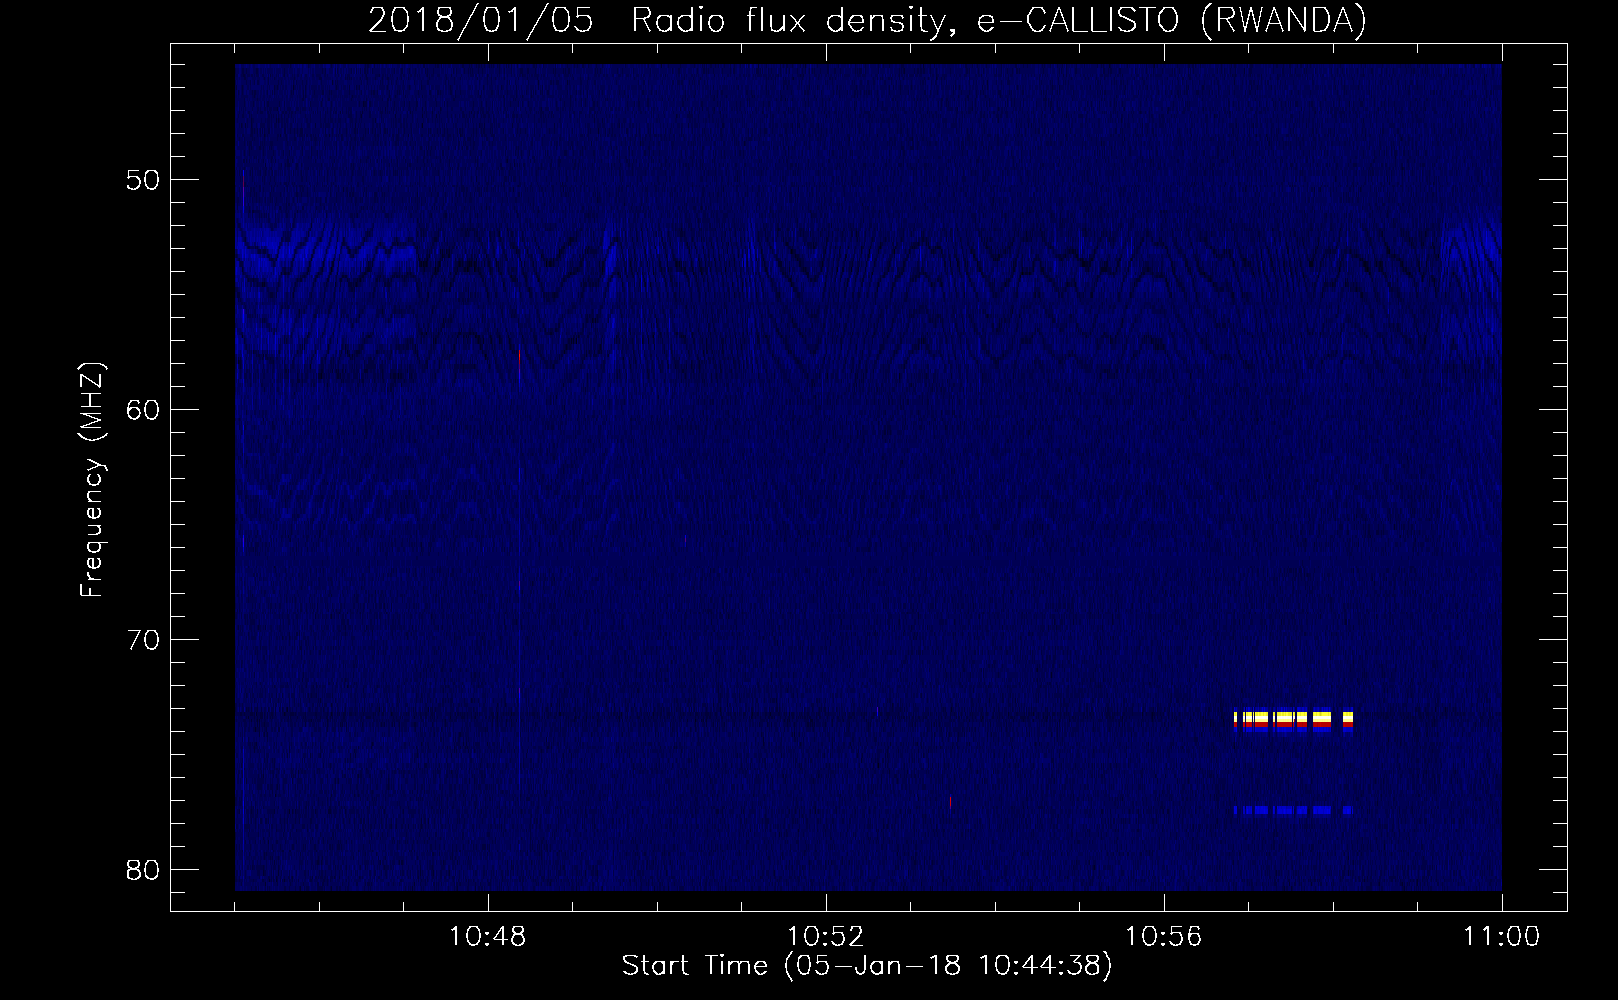Select the 'Frequency (MHZ)' y-axis label
The width and height of the screenshot is (1618, 1000).
92,480
